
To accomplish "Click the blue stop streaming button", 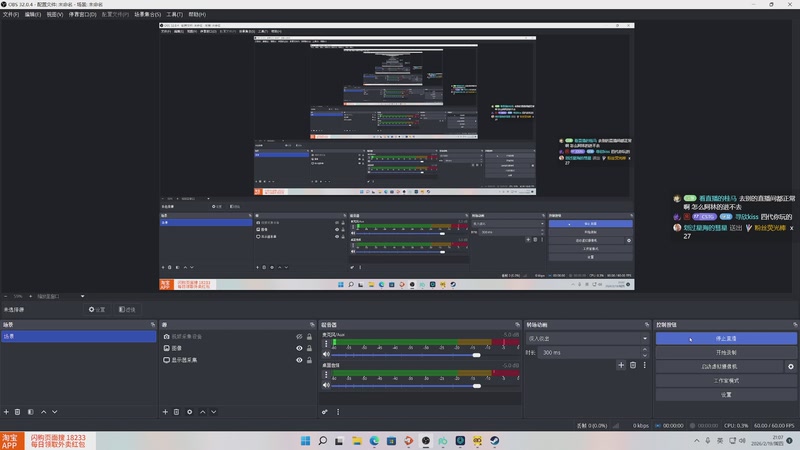I will pos(726,338).
